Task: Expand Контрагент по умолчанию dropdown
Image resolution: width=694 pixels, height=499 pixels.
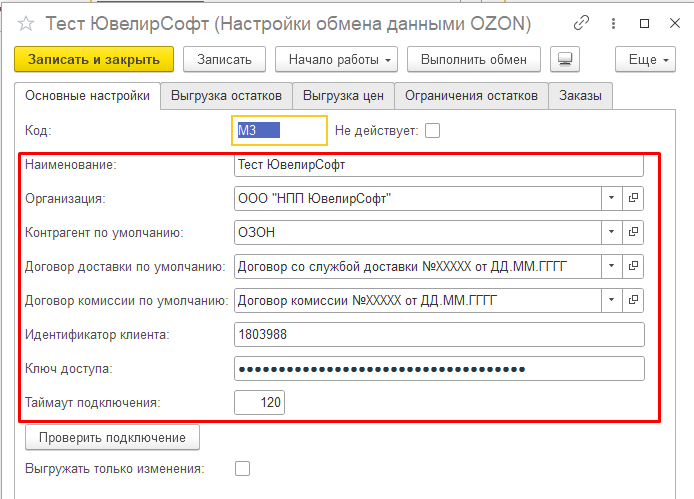Action: (x=612, y=232)
